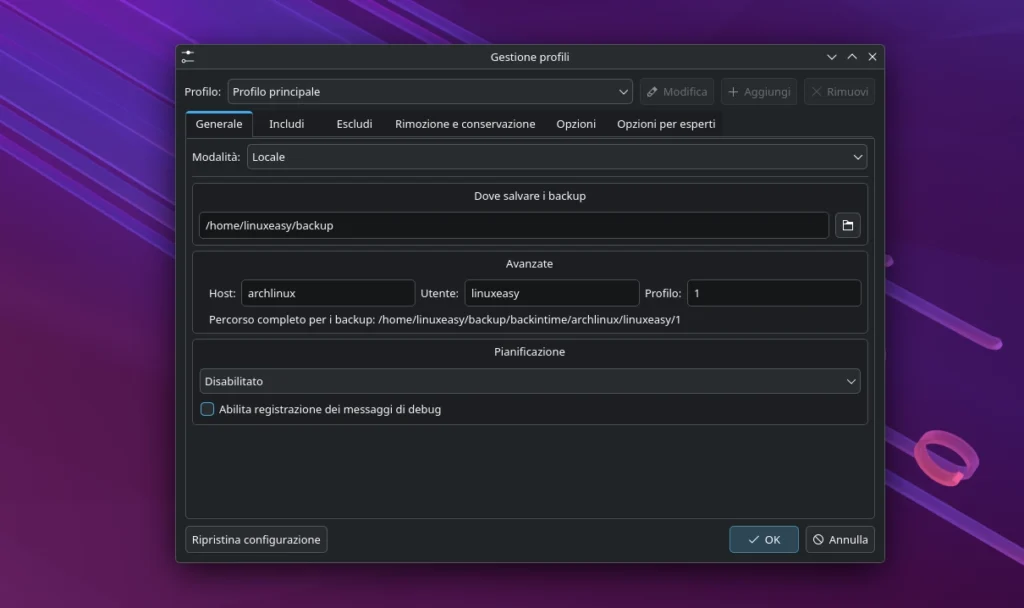Open folder browser for backup destination
Image resolution: width=1024 pixels, height=608 pixels.
point(847,225)
